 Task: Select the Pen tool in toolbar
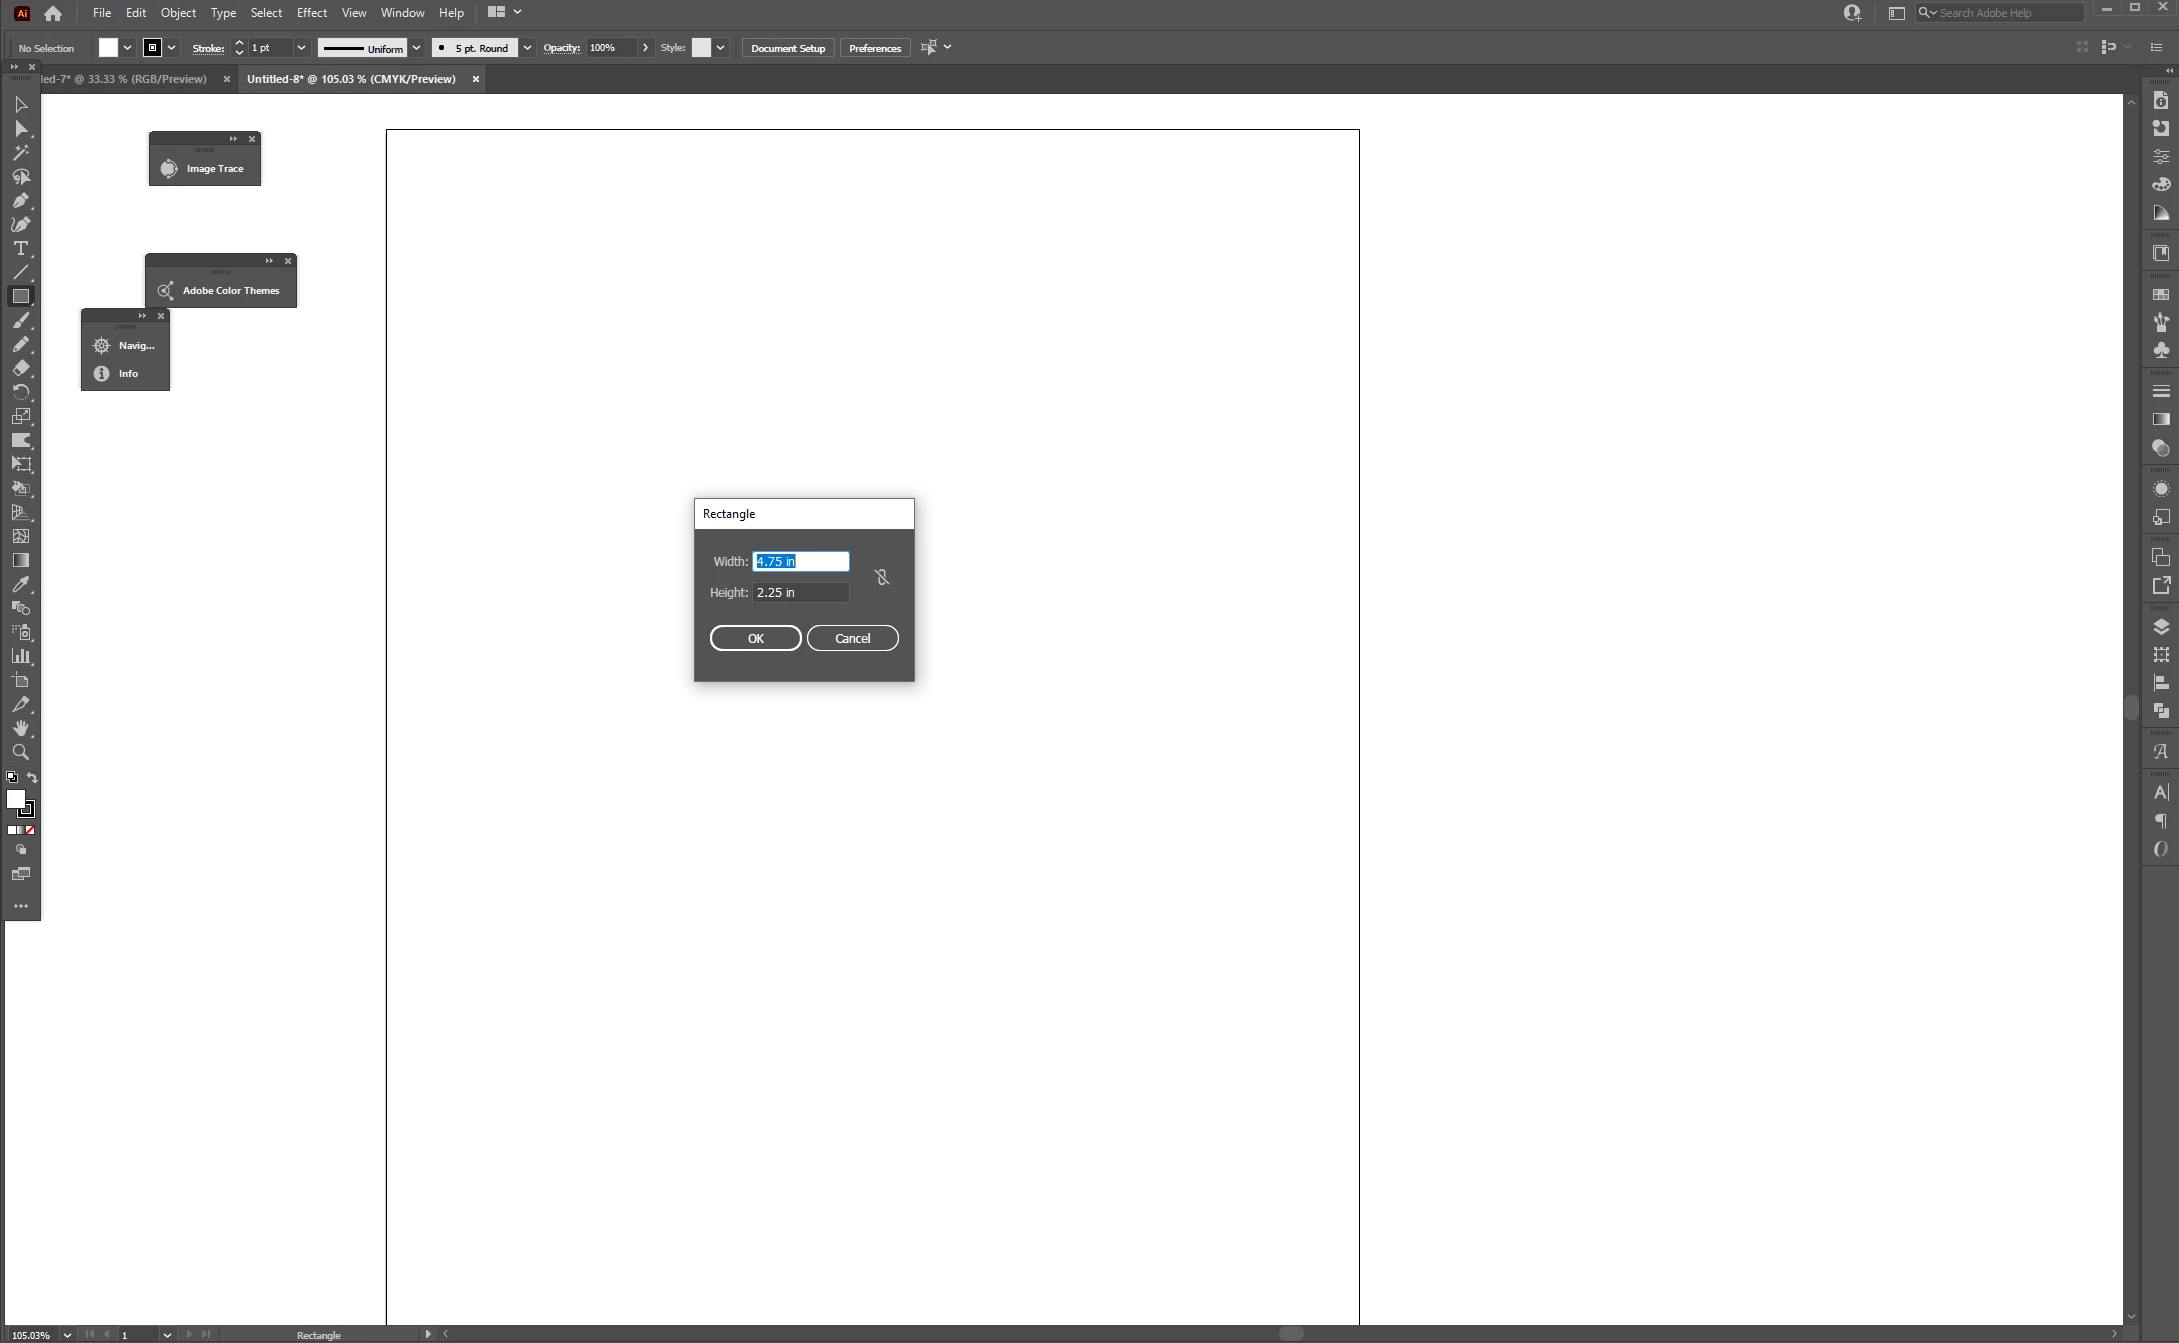[x=20, y=201]
